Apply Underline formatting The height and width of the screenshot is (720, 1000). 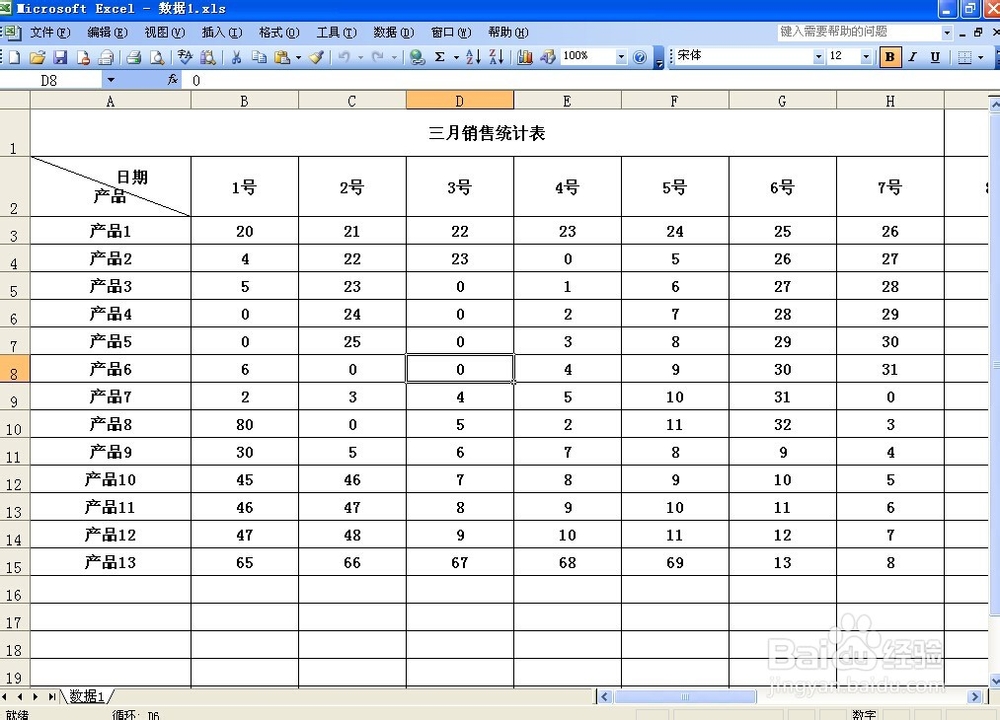coord(935,57)
